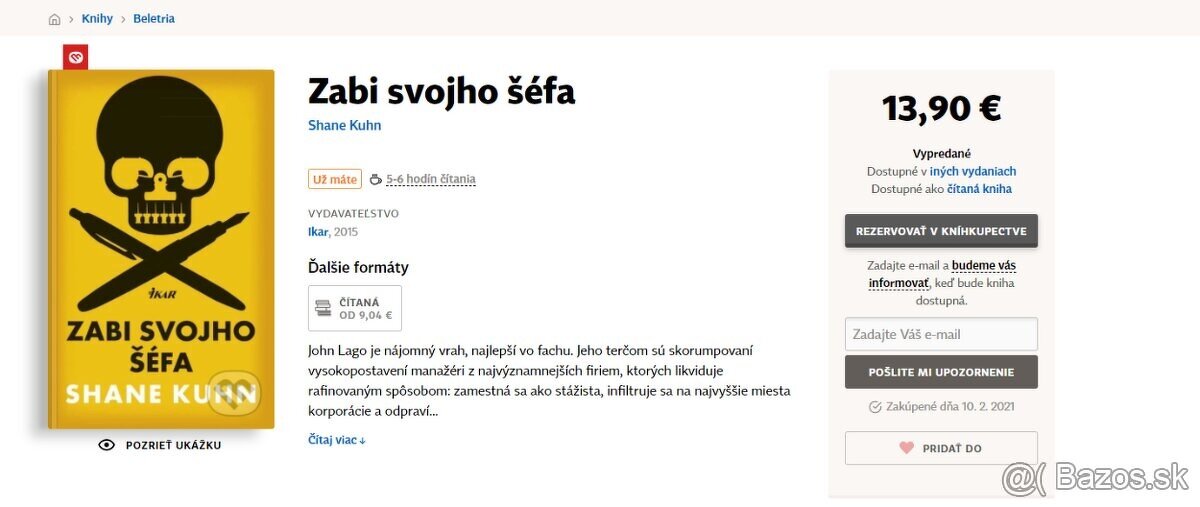Click the home icon in breadcrumb
Screen dimensions: 1200x507
(x=54, y=19)
